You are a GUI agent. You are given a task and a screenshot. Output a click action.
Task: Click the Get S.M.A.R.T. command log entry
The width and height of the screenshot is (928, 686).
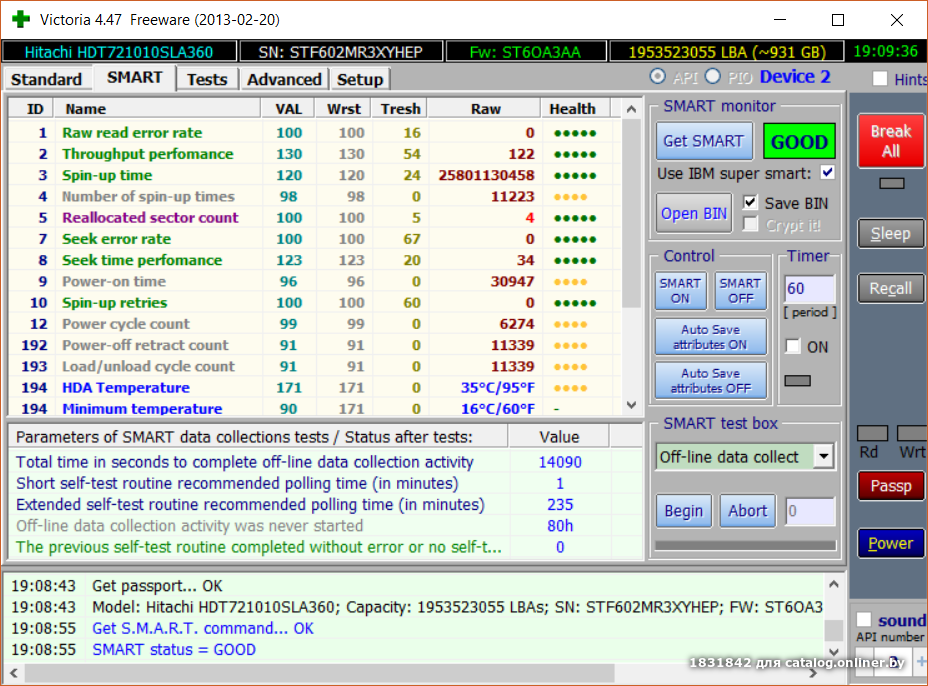(x=203, y=629)
